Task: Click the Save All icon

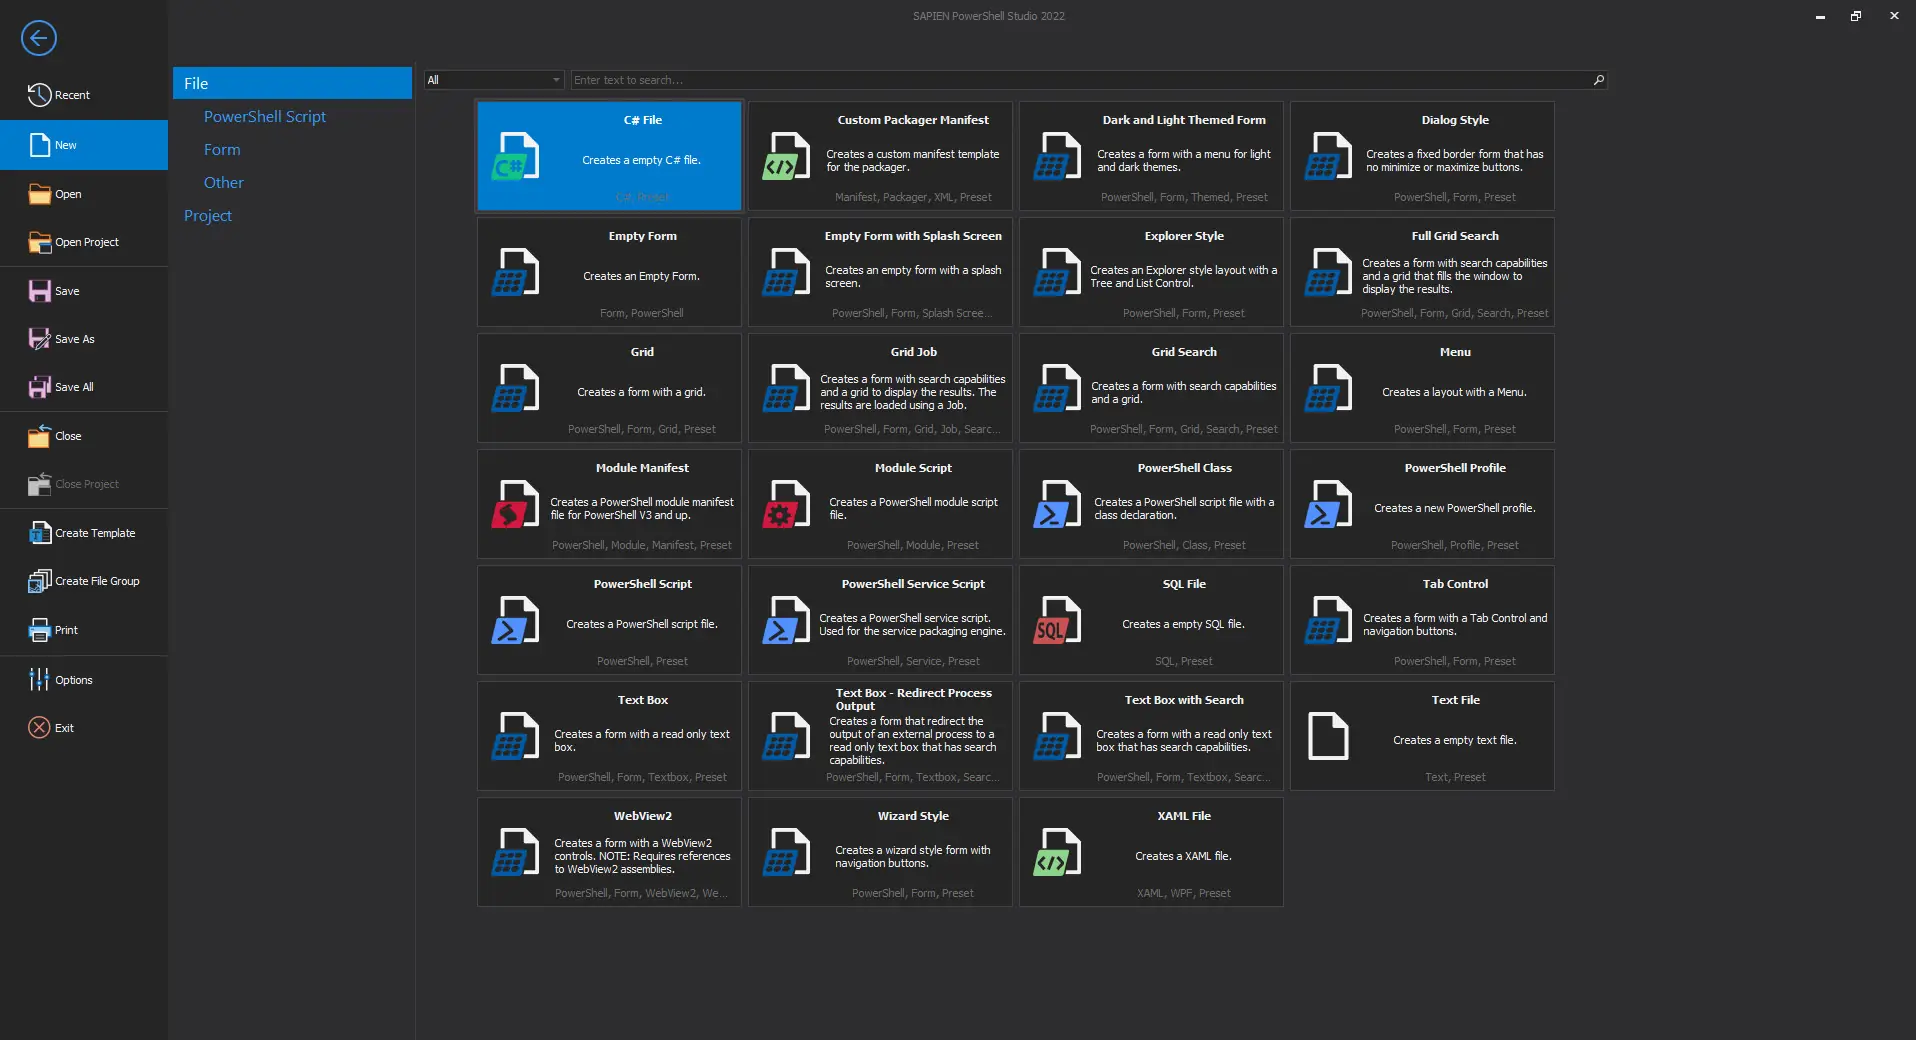Action: [39, 387]
